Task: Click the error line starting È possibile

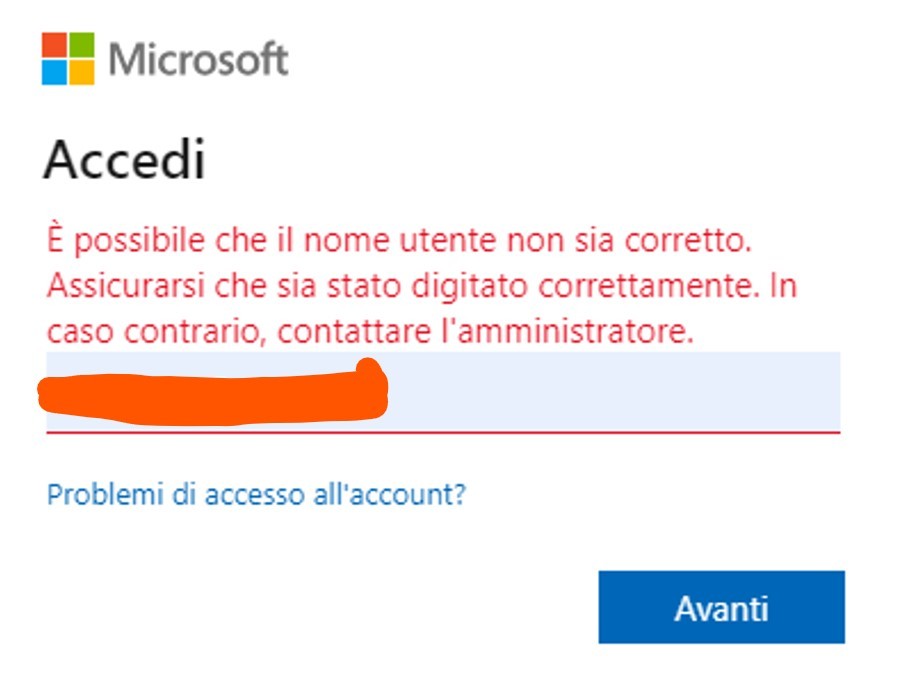Action: [399, 240]
